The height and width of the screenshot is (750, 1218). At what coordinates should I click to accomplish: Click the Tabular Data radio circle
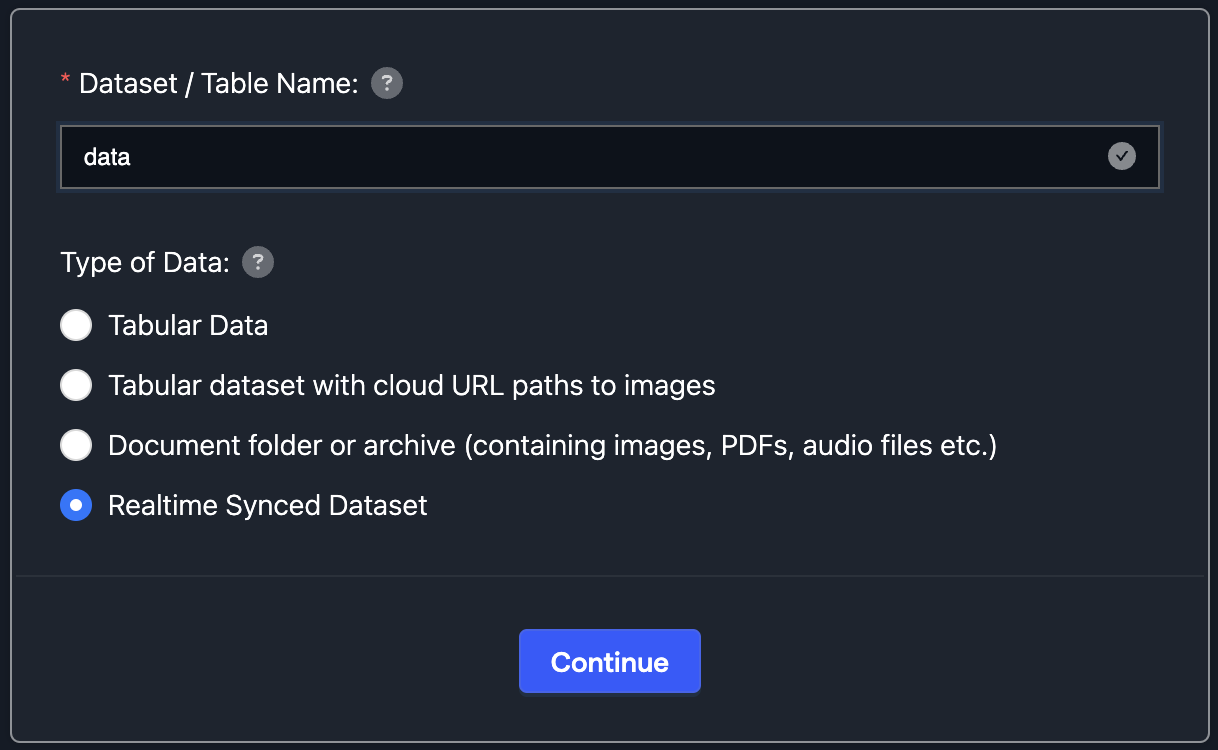[76, 325]
